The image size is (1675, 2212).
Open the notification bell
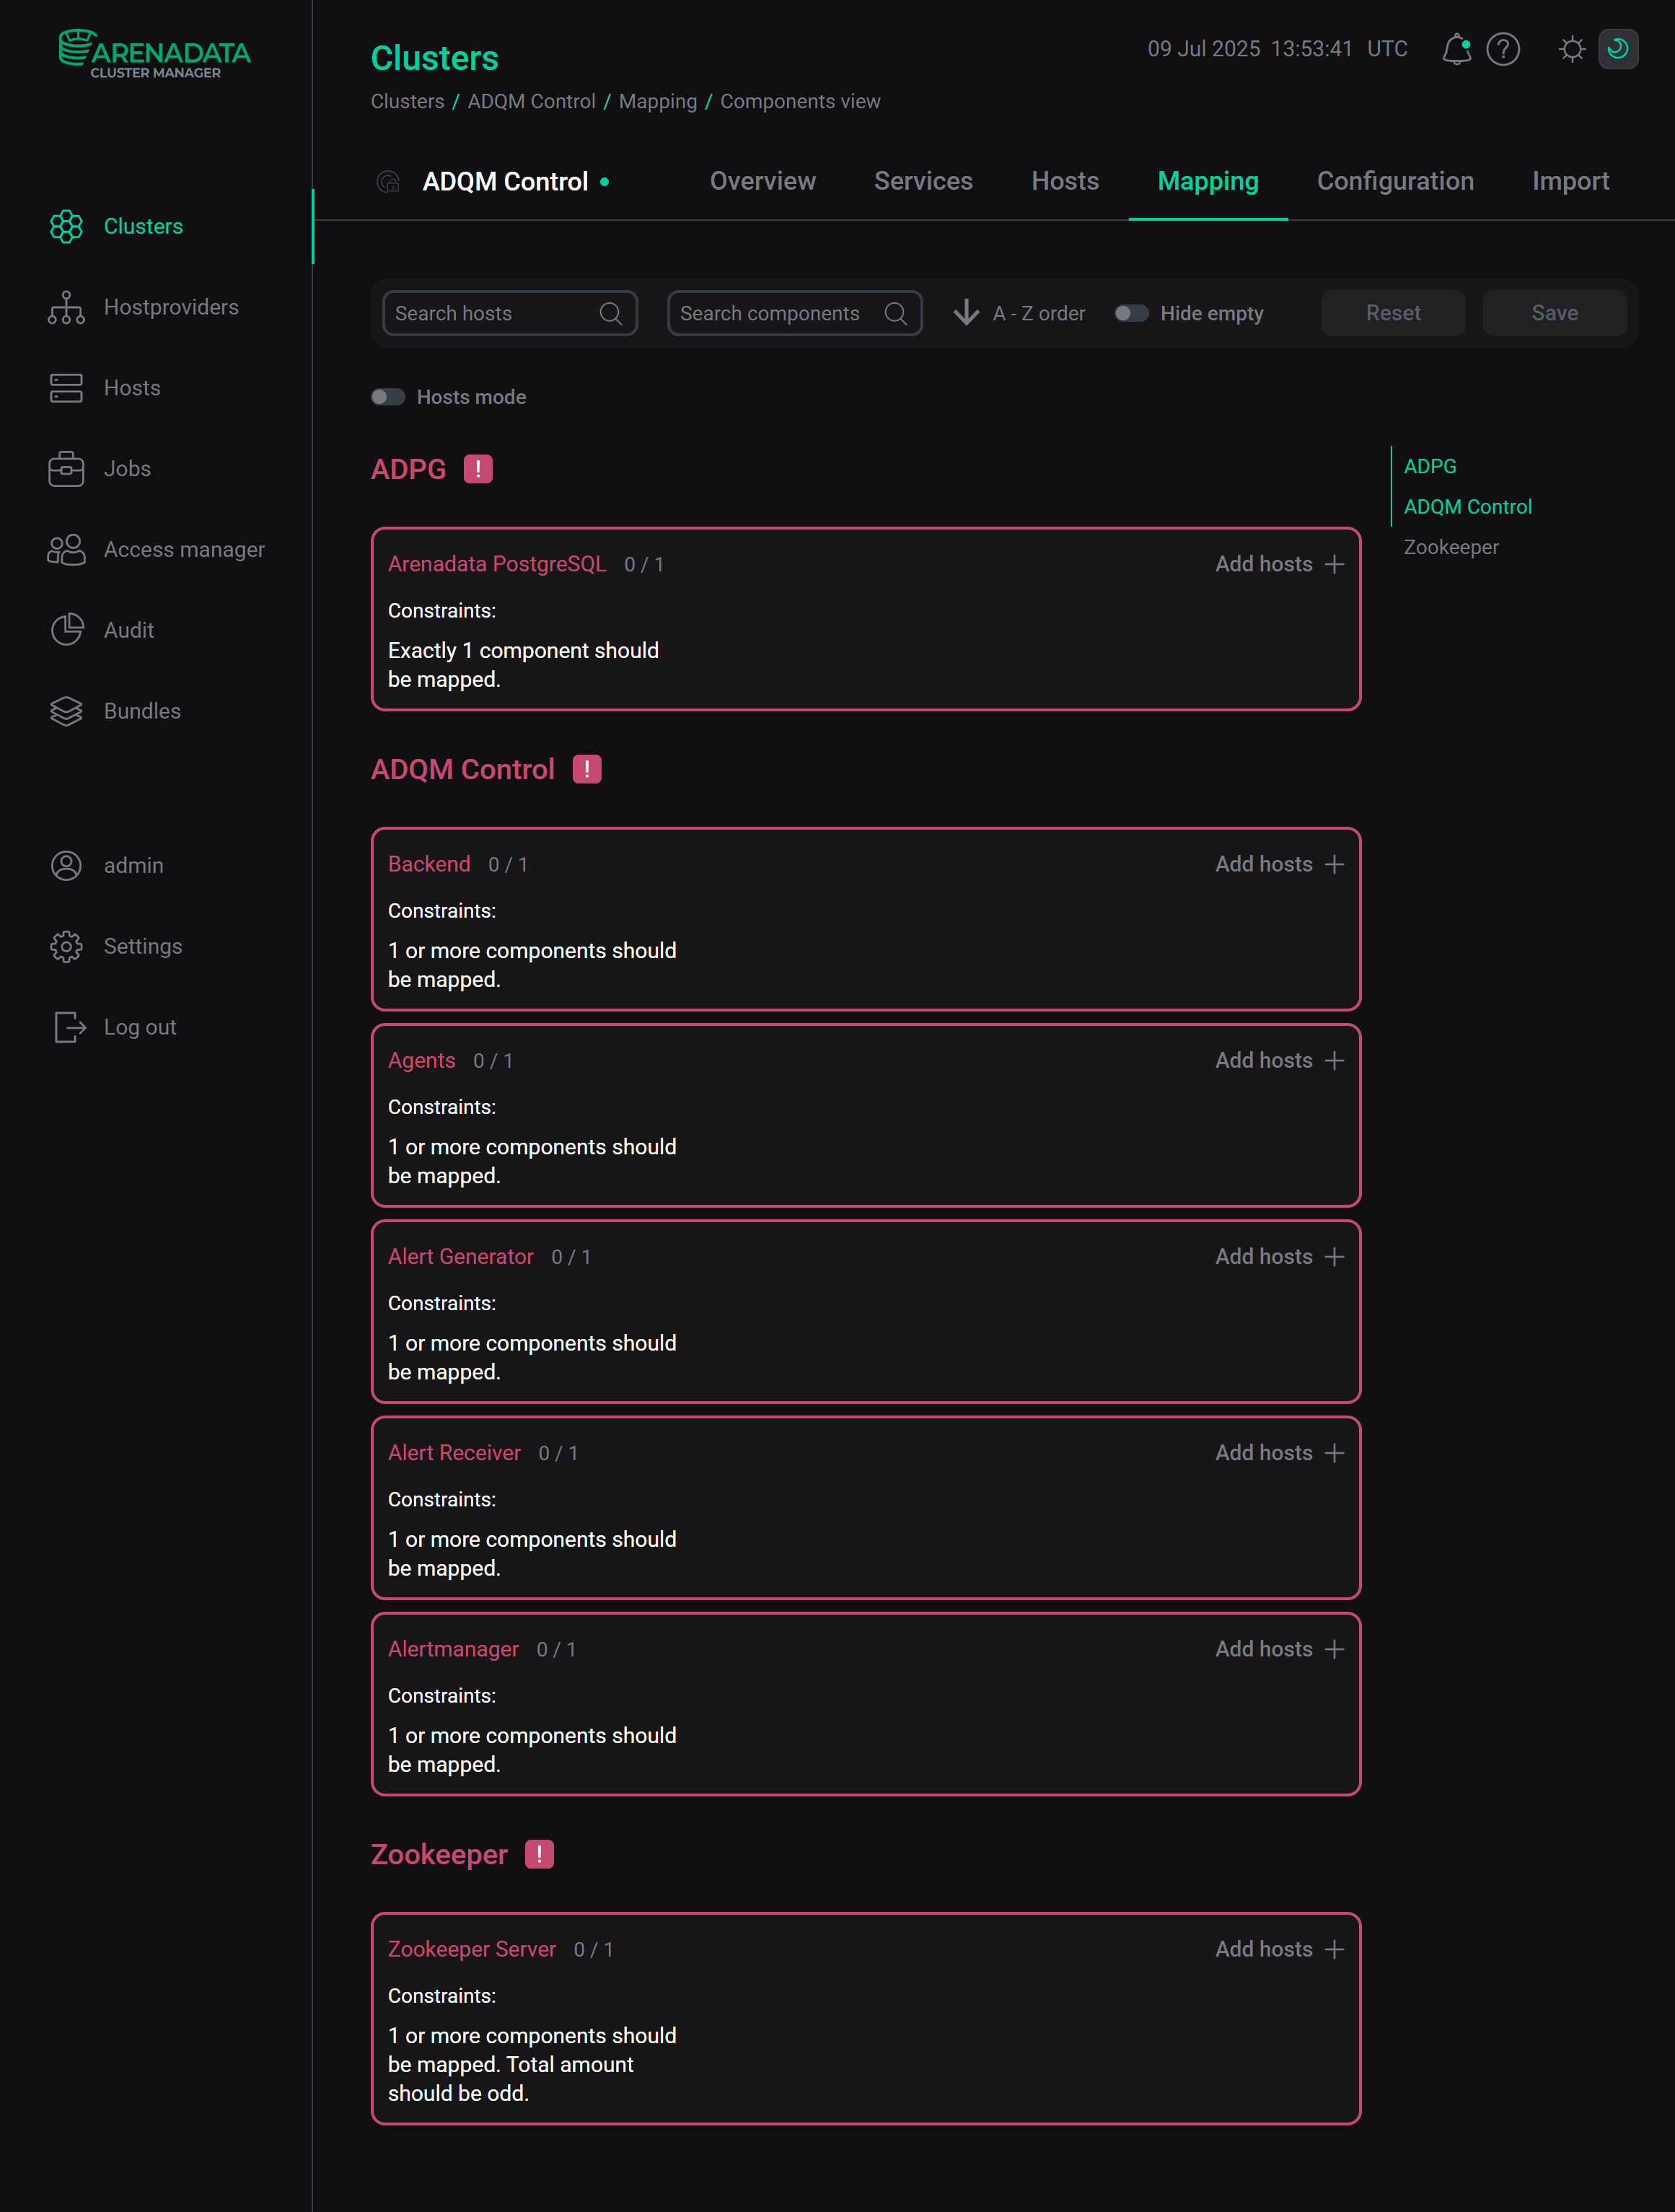click(1456, 49)
